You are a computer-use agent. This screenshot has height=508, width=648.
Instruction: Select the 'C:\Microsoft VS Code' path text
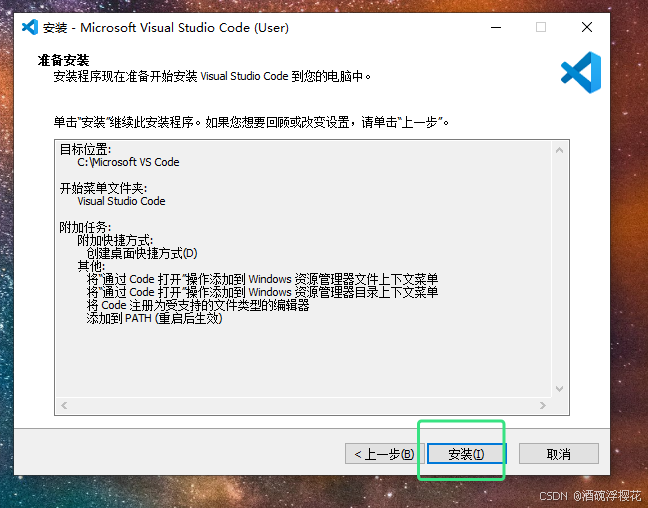pos(128,162)
